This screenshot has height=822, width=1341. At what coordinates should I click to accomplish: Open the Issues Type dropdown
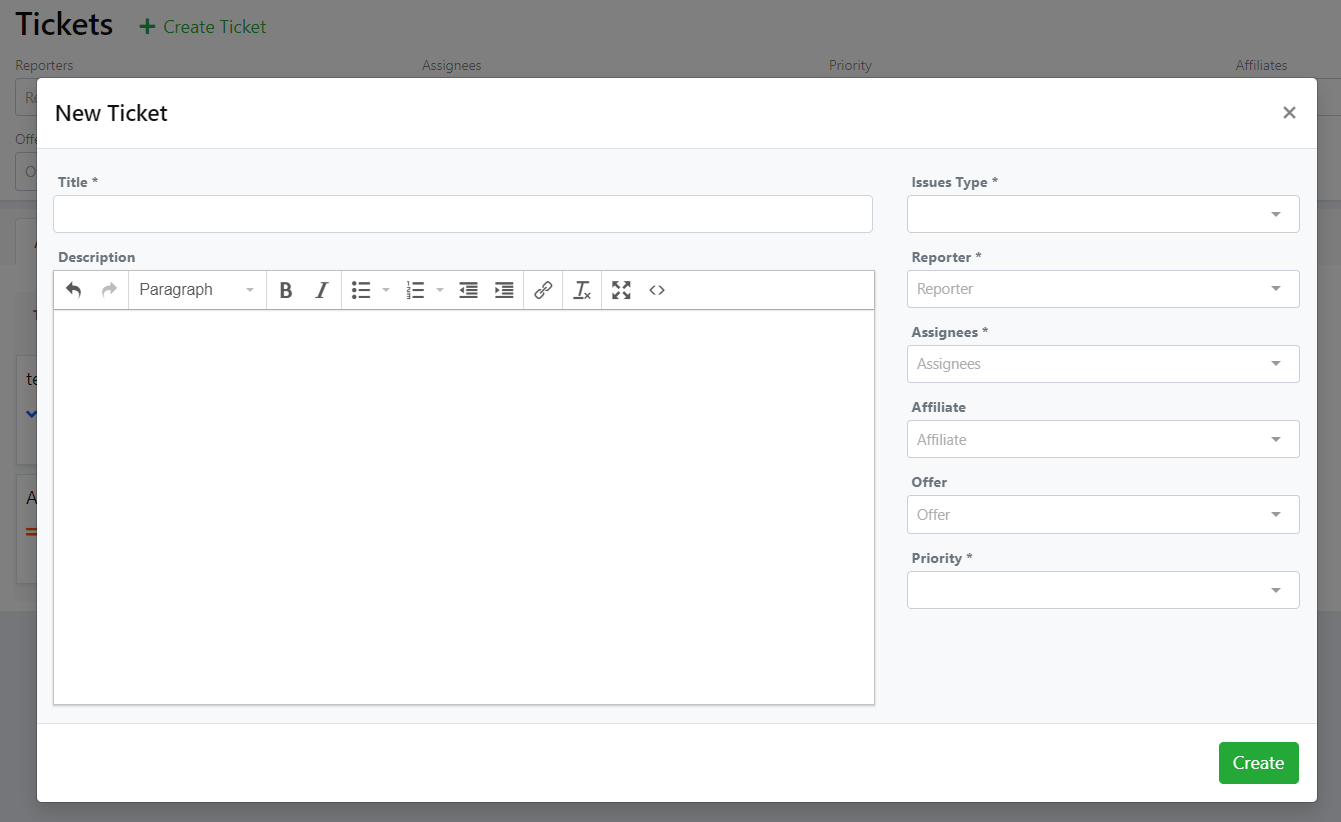point(1103,213)
